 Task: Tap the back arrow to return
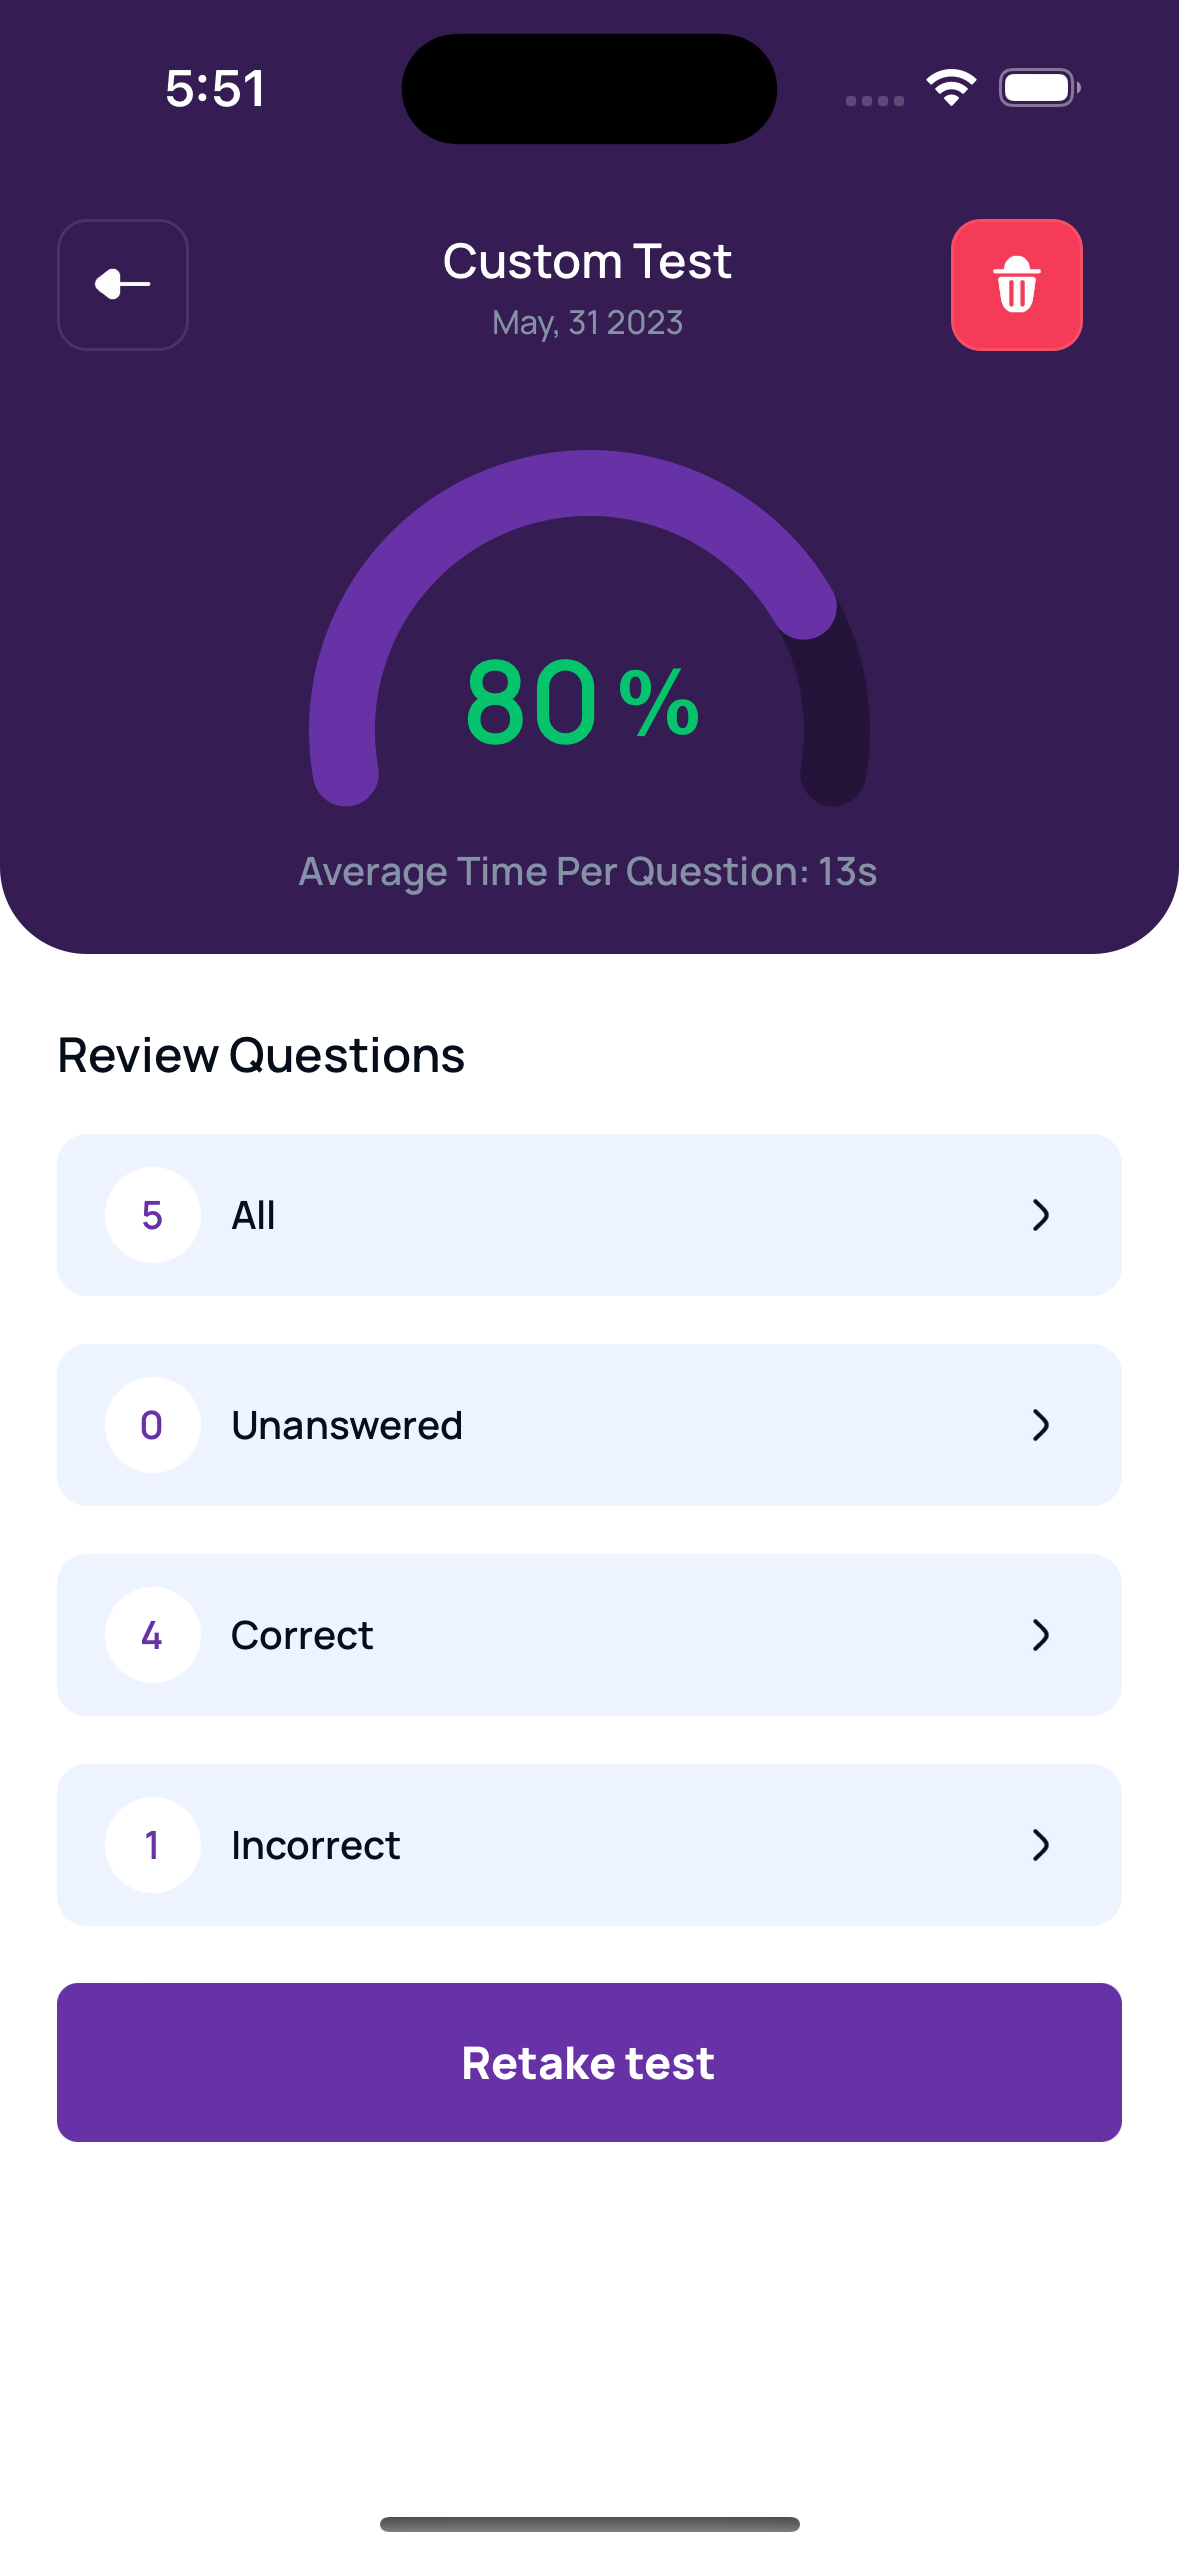pos(122,284)
